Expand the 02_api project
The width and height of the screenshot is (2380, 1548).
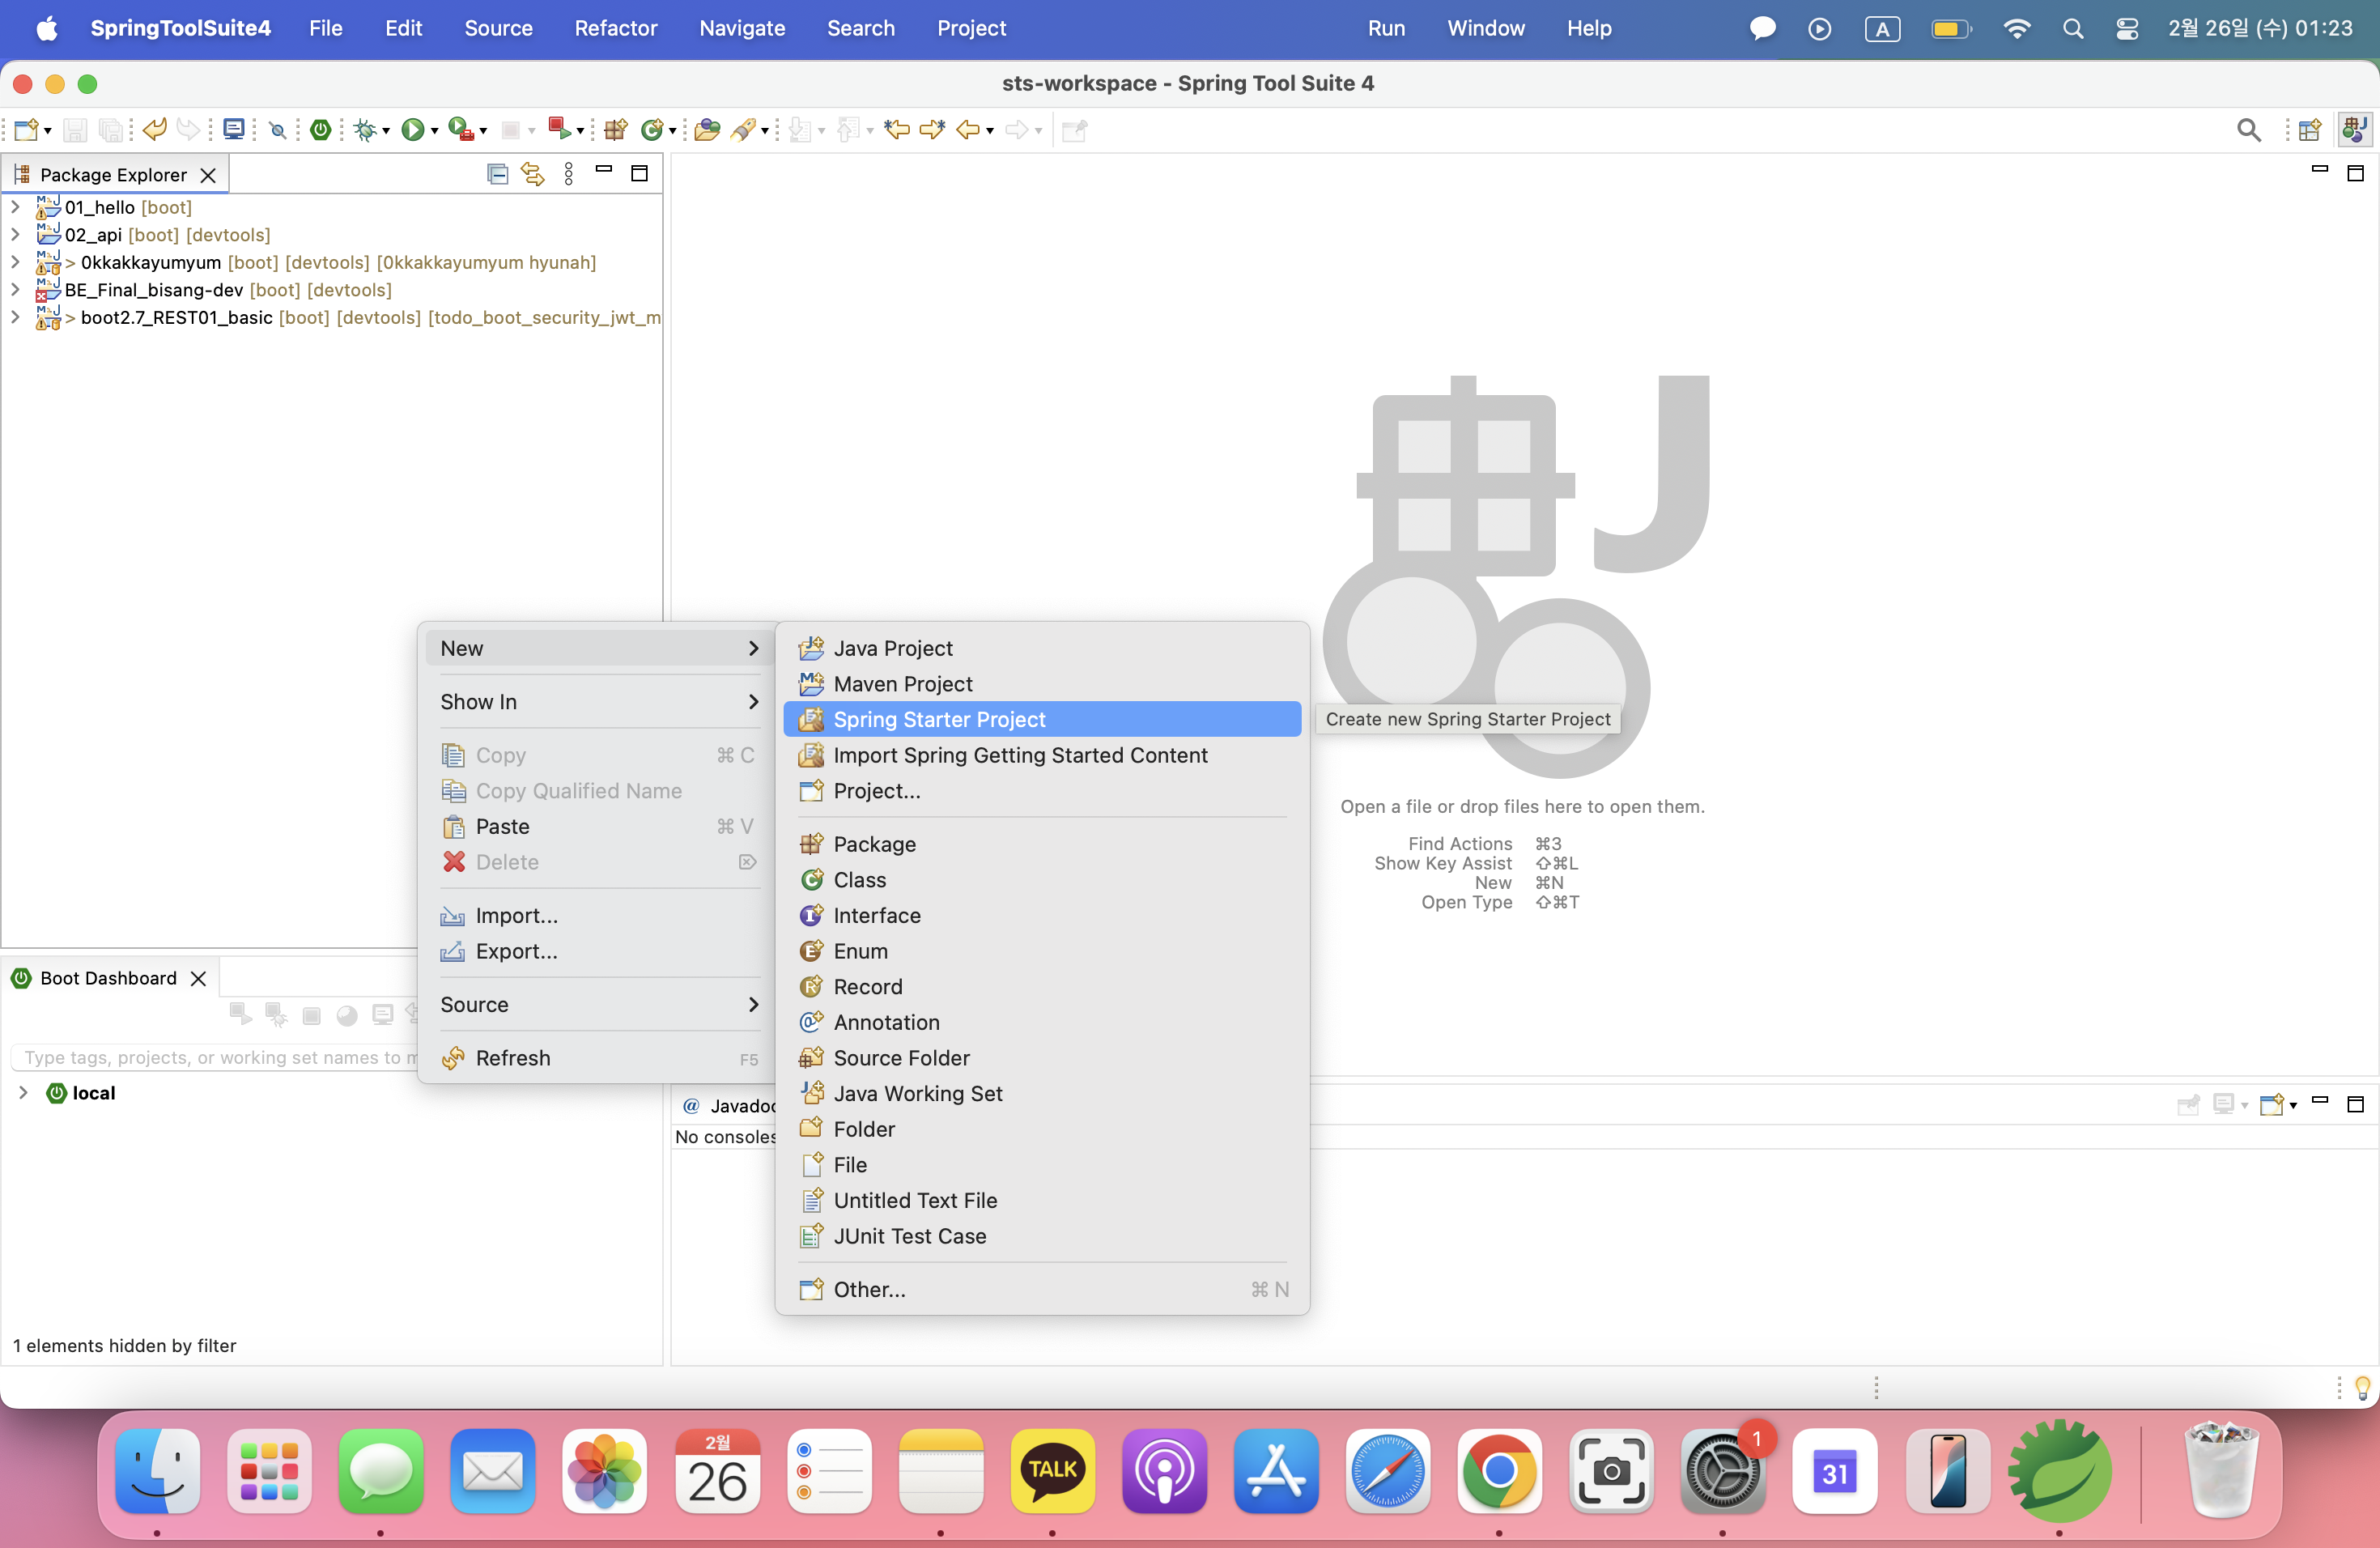pos(15,234)
